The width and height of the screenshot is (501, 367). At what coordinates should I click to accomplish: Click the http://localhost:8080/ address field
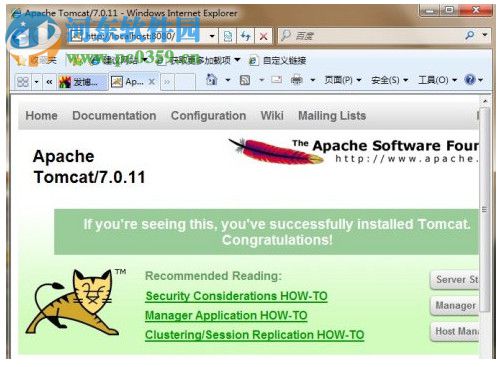[x=137, y=36]
